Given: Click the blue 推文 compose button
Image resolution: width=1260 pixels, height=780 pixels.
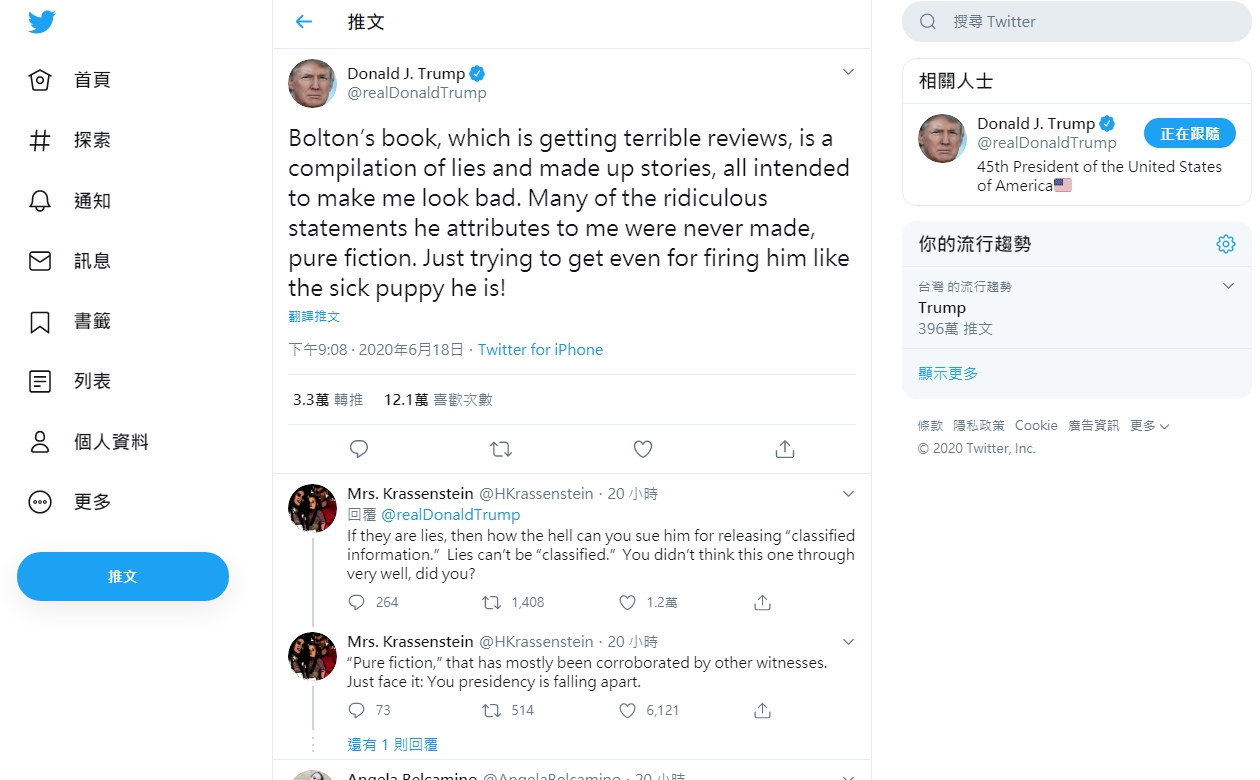Looking at the screenshot, I should [123, 576].
